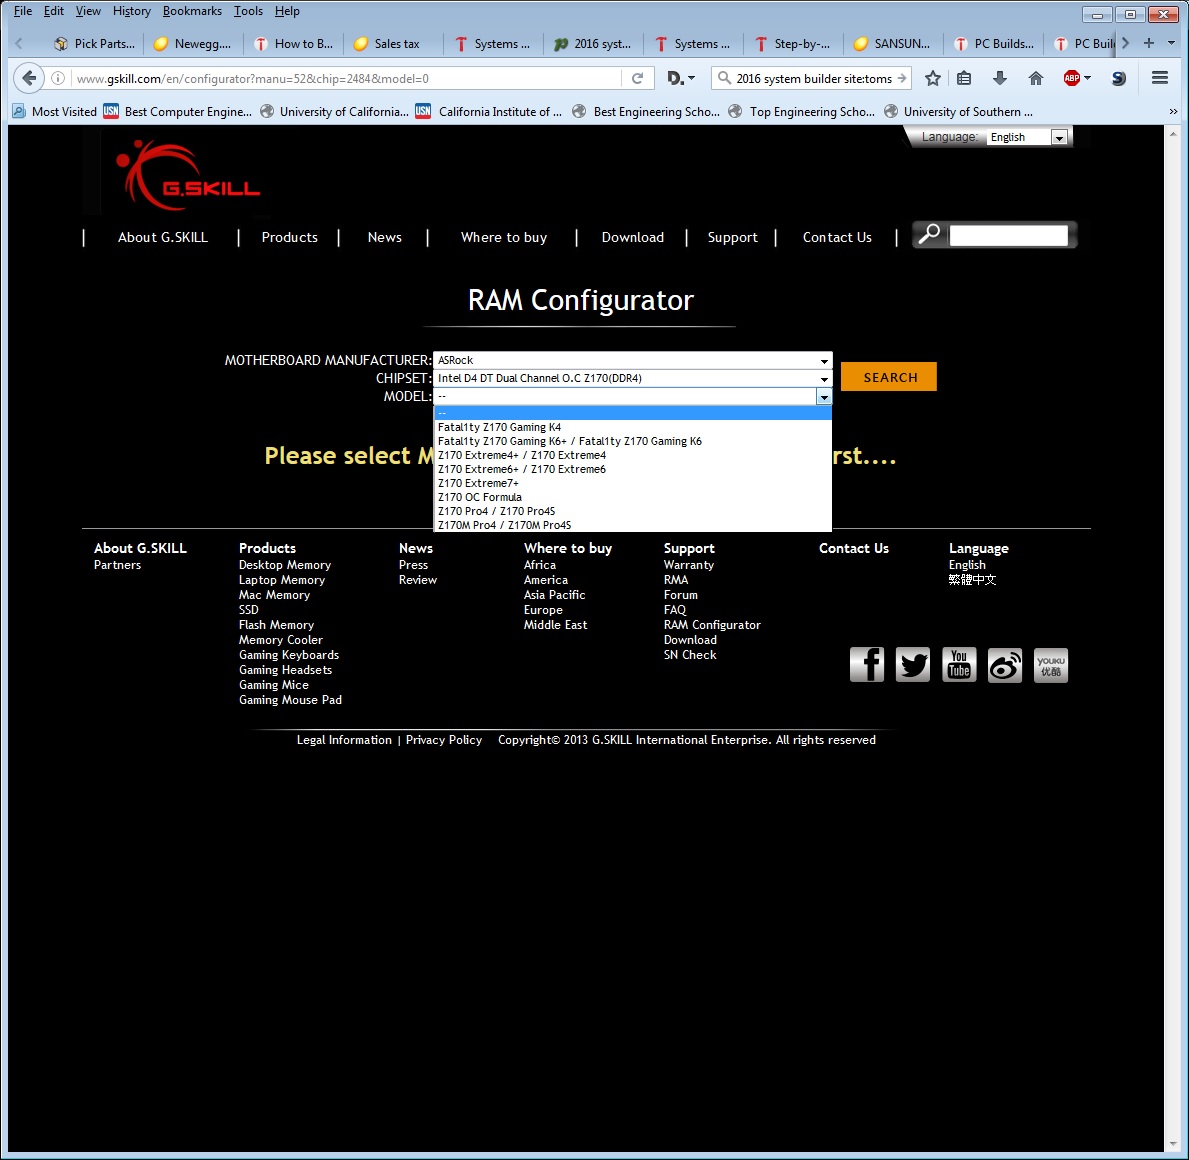1189x1160 pixels.
Task: Open the bookmarks list icon
Action: coord(964,78)
